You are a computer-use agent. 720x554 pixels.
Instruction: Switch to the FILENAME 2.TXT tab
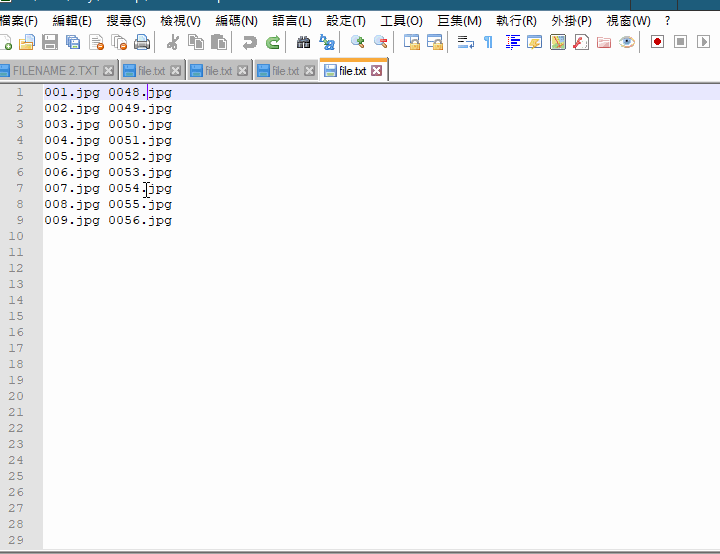pyautogui.click(x=55, y=71)
